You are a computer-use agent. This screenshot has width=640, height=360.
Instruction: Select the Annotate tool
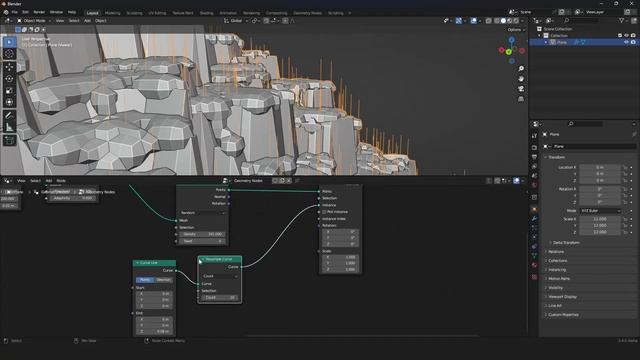tap(9, 116)
